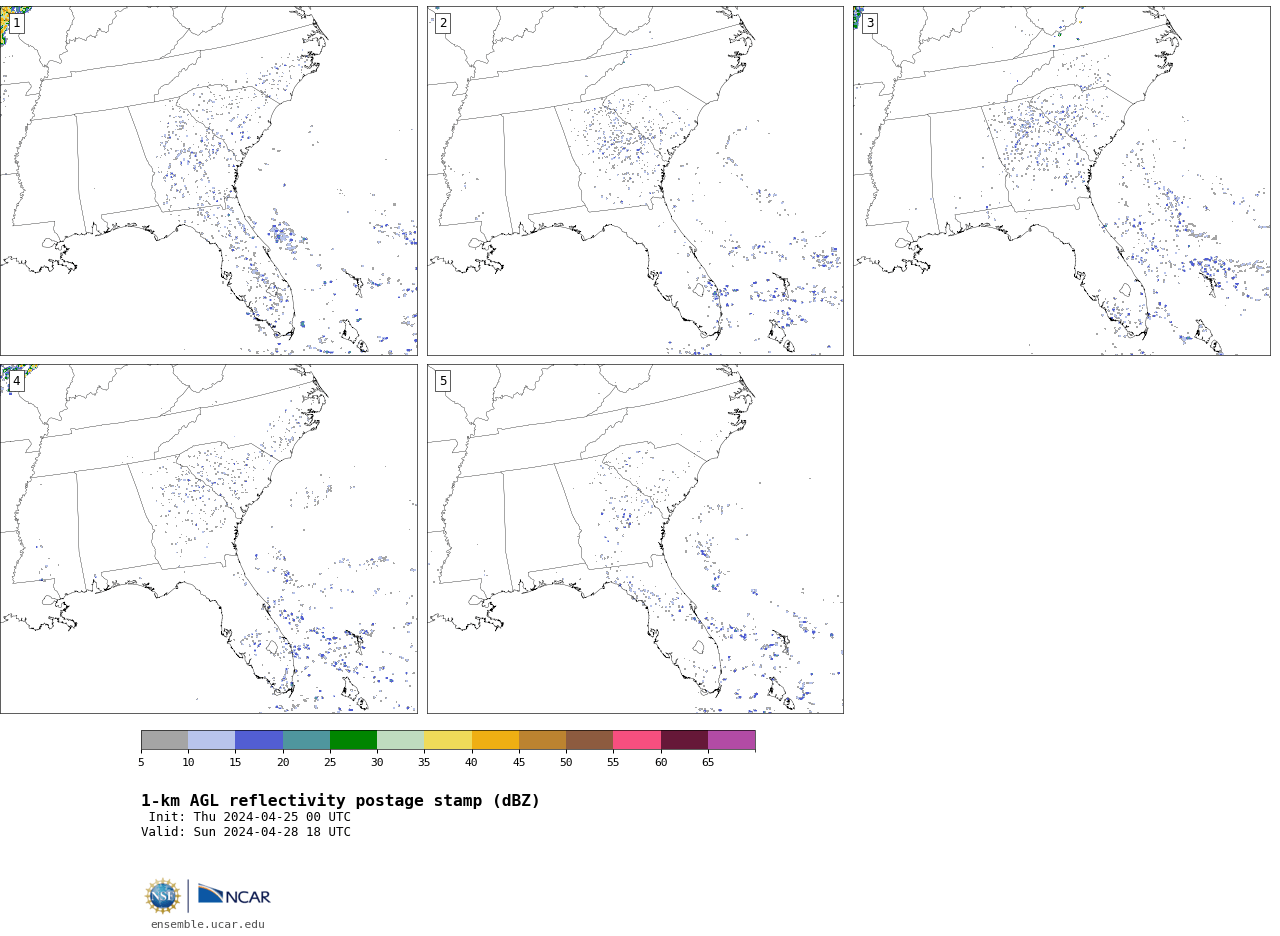Click the member number 5 label
This screenshot has height=936, width=1280.
click(443, 381)
